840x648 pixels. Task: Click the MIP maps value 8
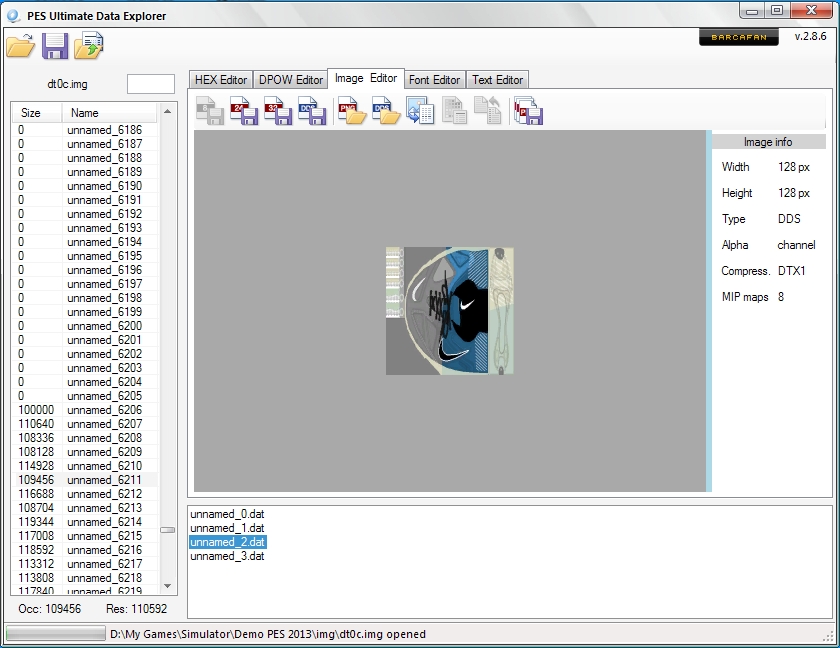click(781, 297)
